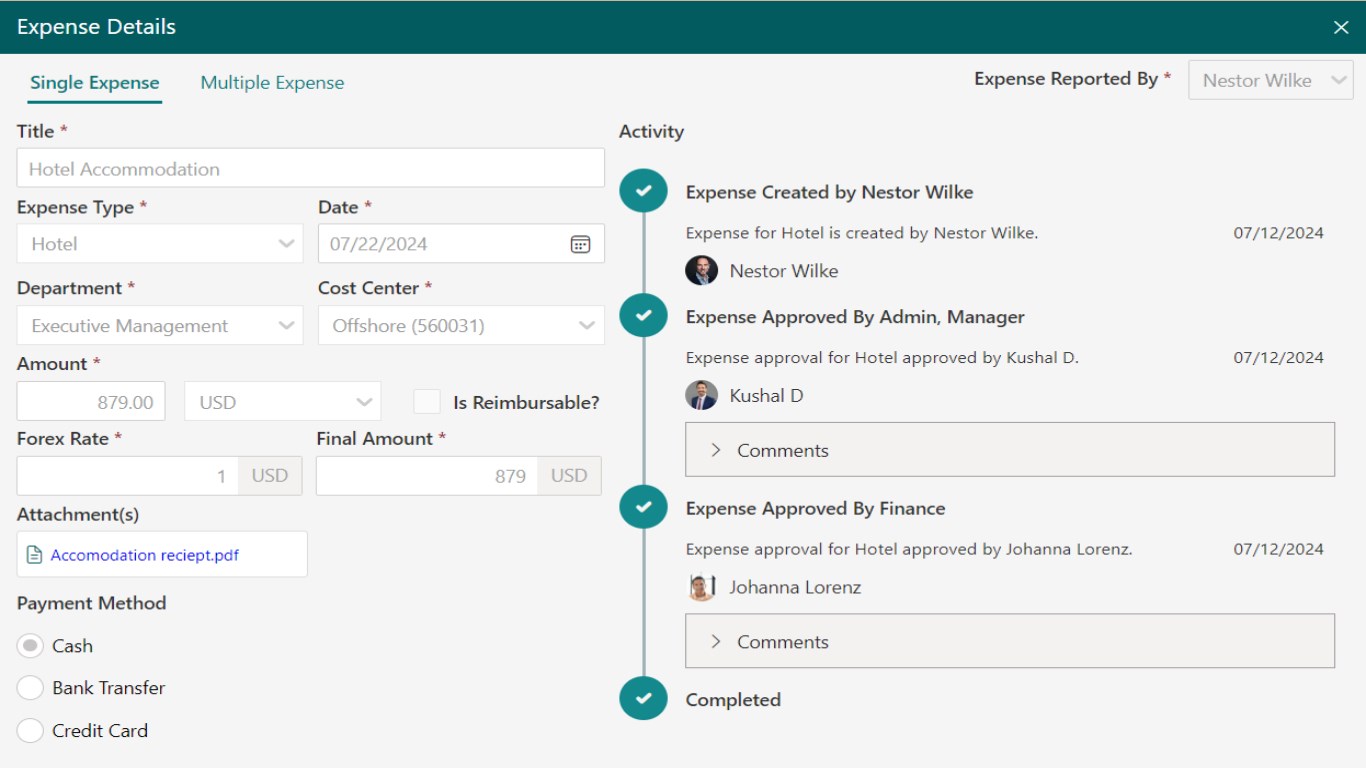Expand Comments under Johanna Lorenz approval

pos(1009,642)
